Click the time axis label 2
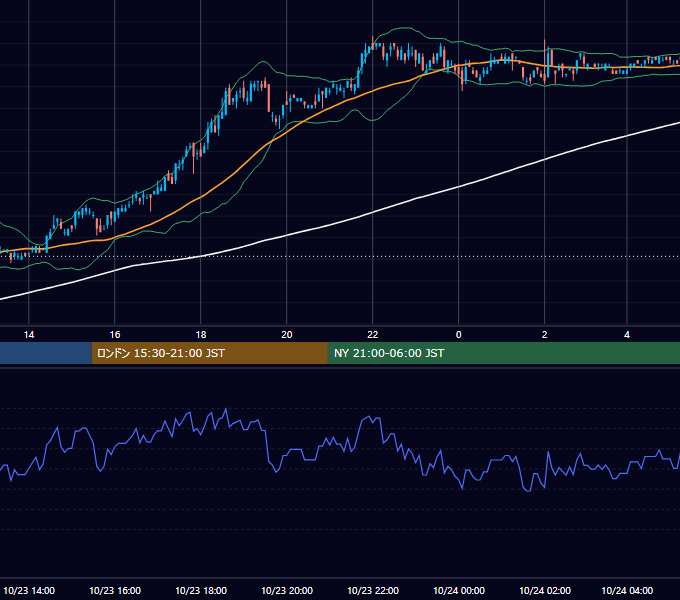This screenshot has height=600, width=680. tap(544, 335)
